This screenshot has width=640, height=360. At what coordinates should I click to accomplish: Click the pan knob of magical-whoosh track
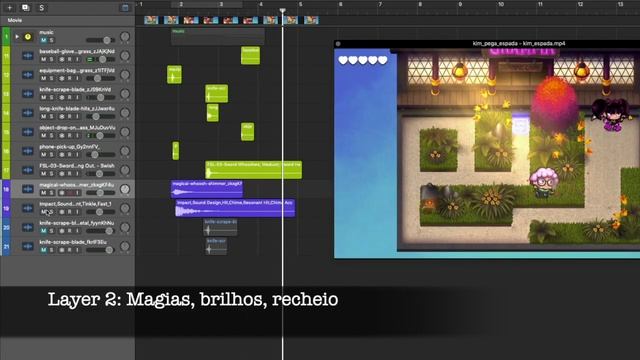pos(125,189)
